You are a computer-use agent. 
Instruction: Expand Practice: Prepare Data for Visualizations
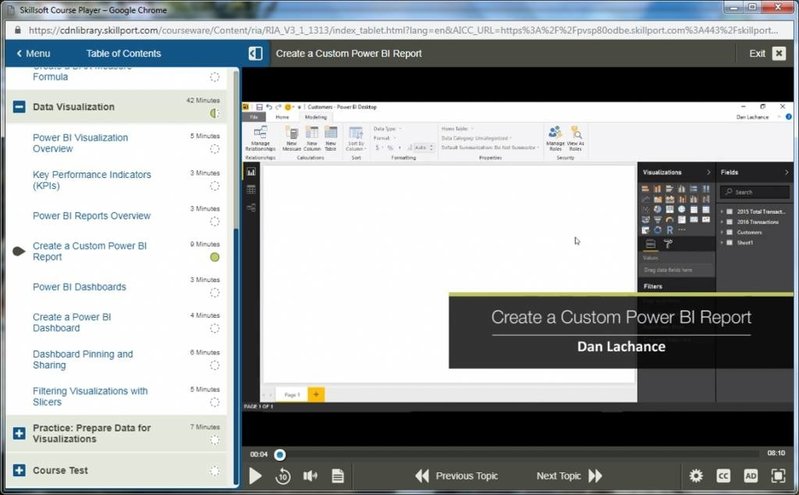(x=19, y=433)
